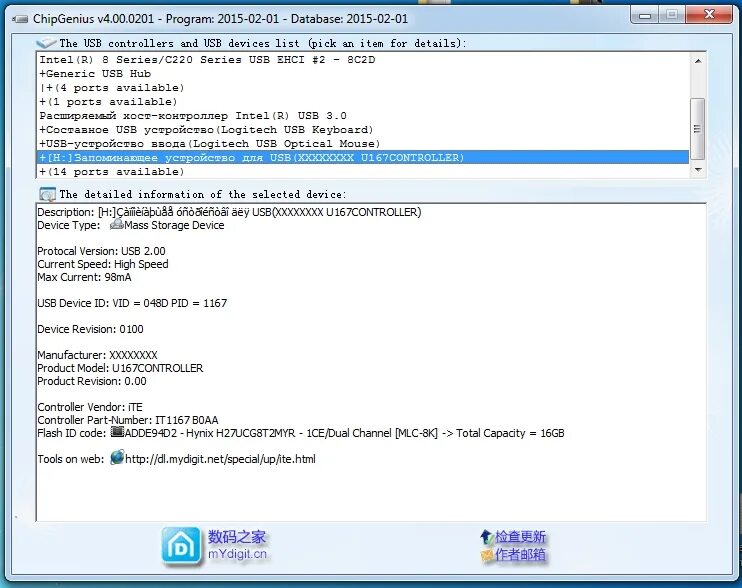Minimize the ChipGenius window
The height and width of the screenshot is (588, 742).
click(645, 15)
